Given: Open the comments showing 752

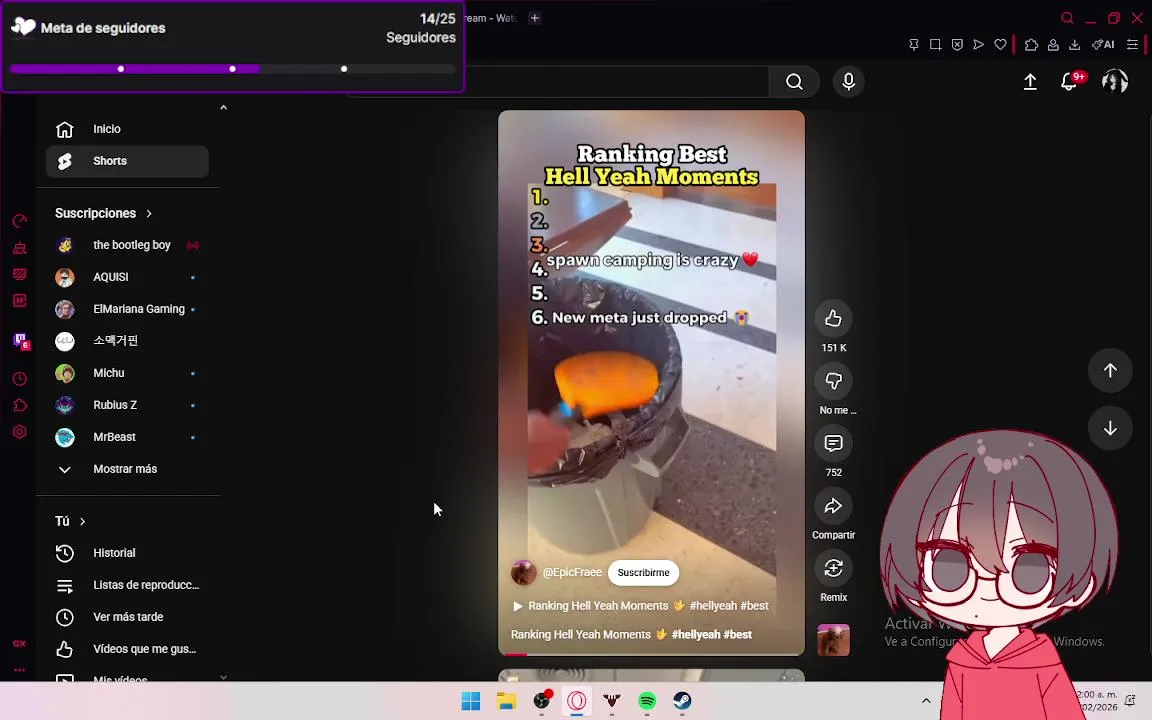Looking at the screenshot, I should tap(833, 443).
